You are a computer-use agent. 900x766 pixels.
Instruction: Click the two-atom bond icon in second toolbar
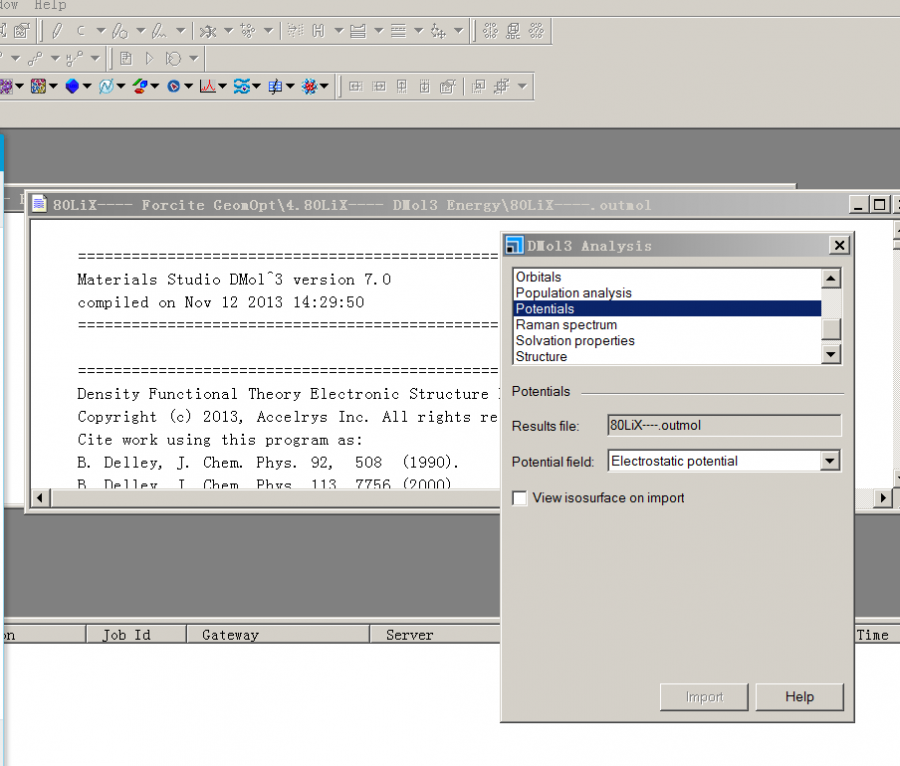click(x=36, y=58)
